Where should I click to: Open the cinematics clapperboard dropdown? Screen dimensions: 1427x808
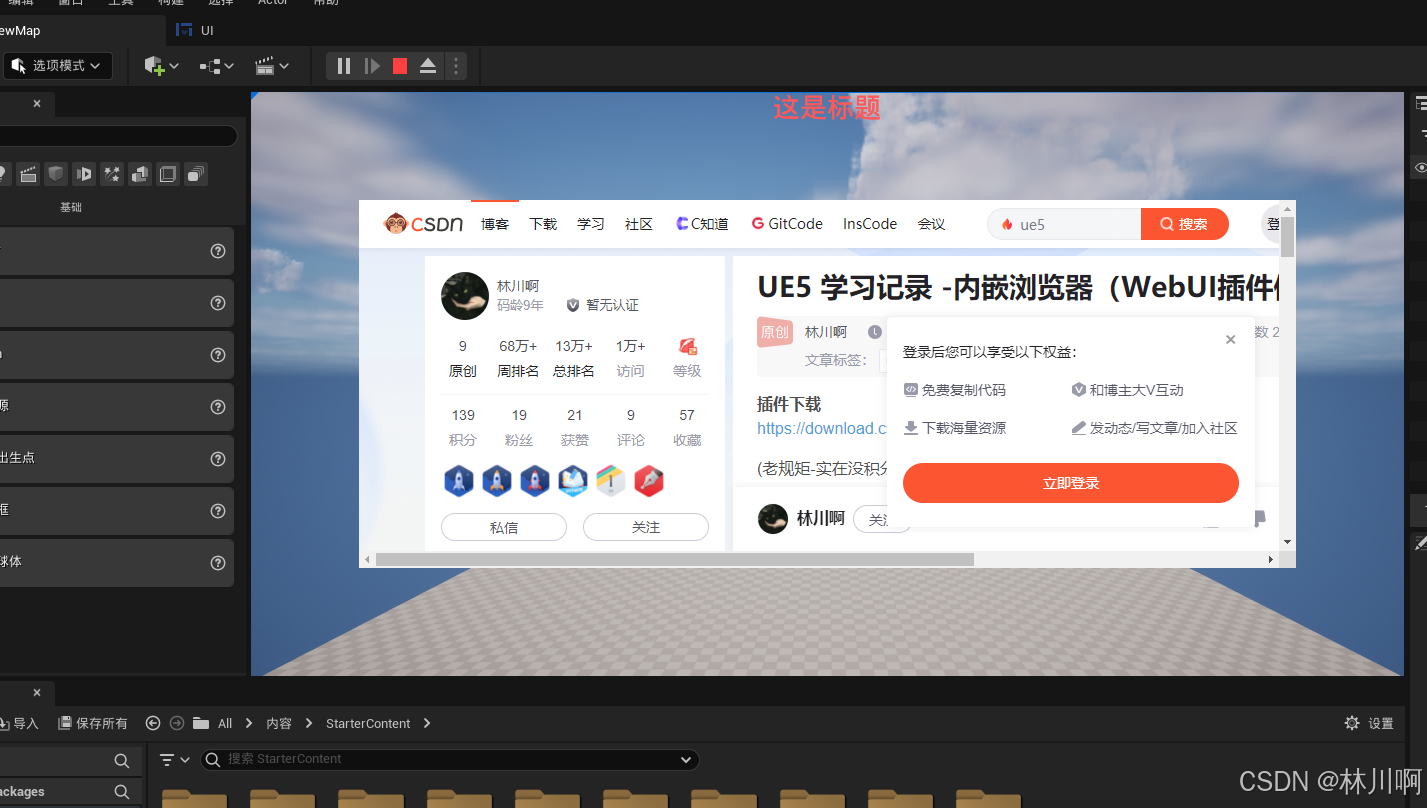click(272, 66)
